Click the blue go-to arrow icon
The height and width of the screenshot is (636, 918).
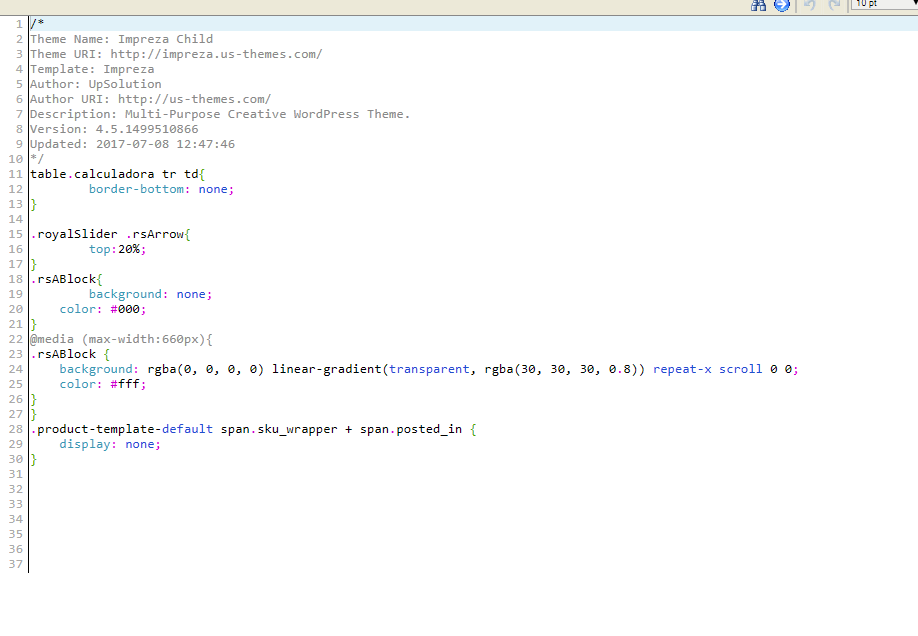point(782,5)
